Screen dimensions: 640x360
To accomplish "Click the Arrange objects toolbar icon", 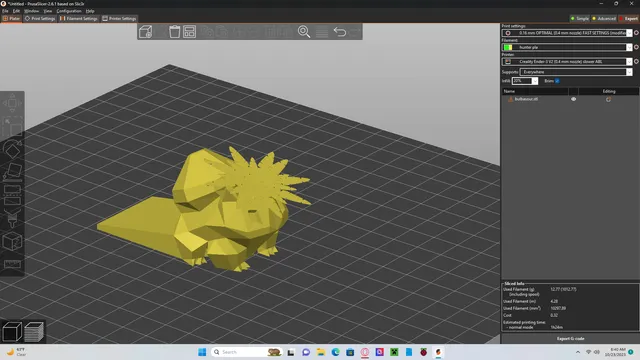I will pos(189,32).
